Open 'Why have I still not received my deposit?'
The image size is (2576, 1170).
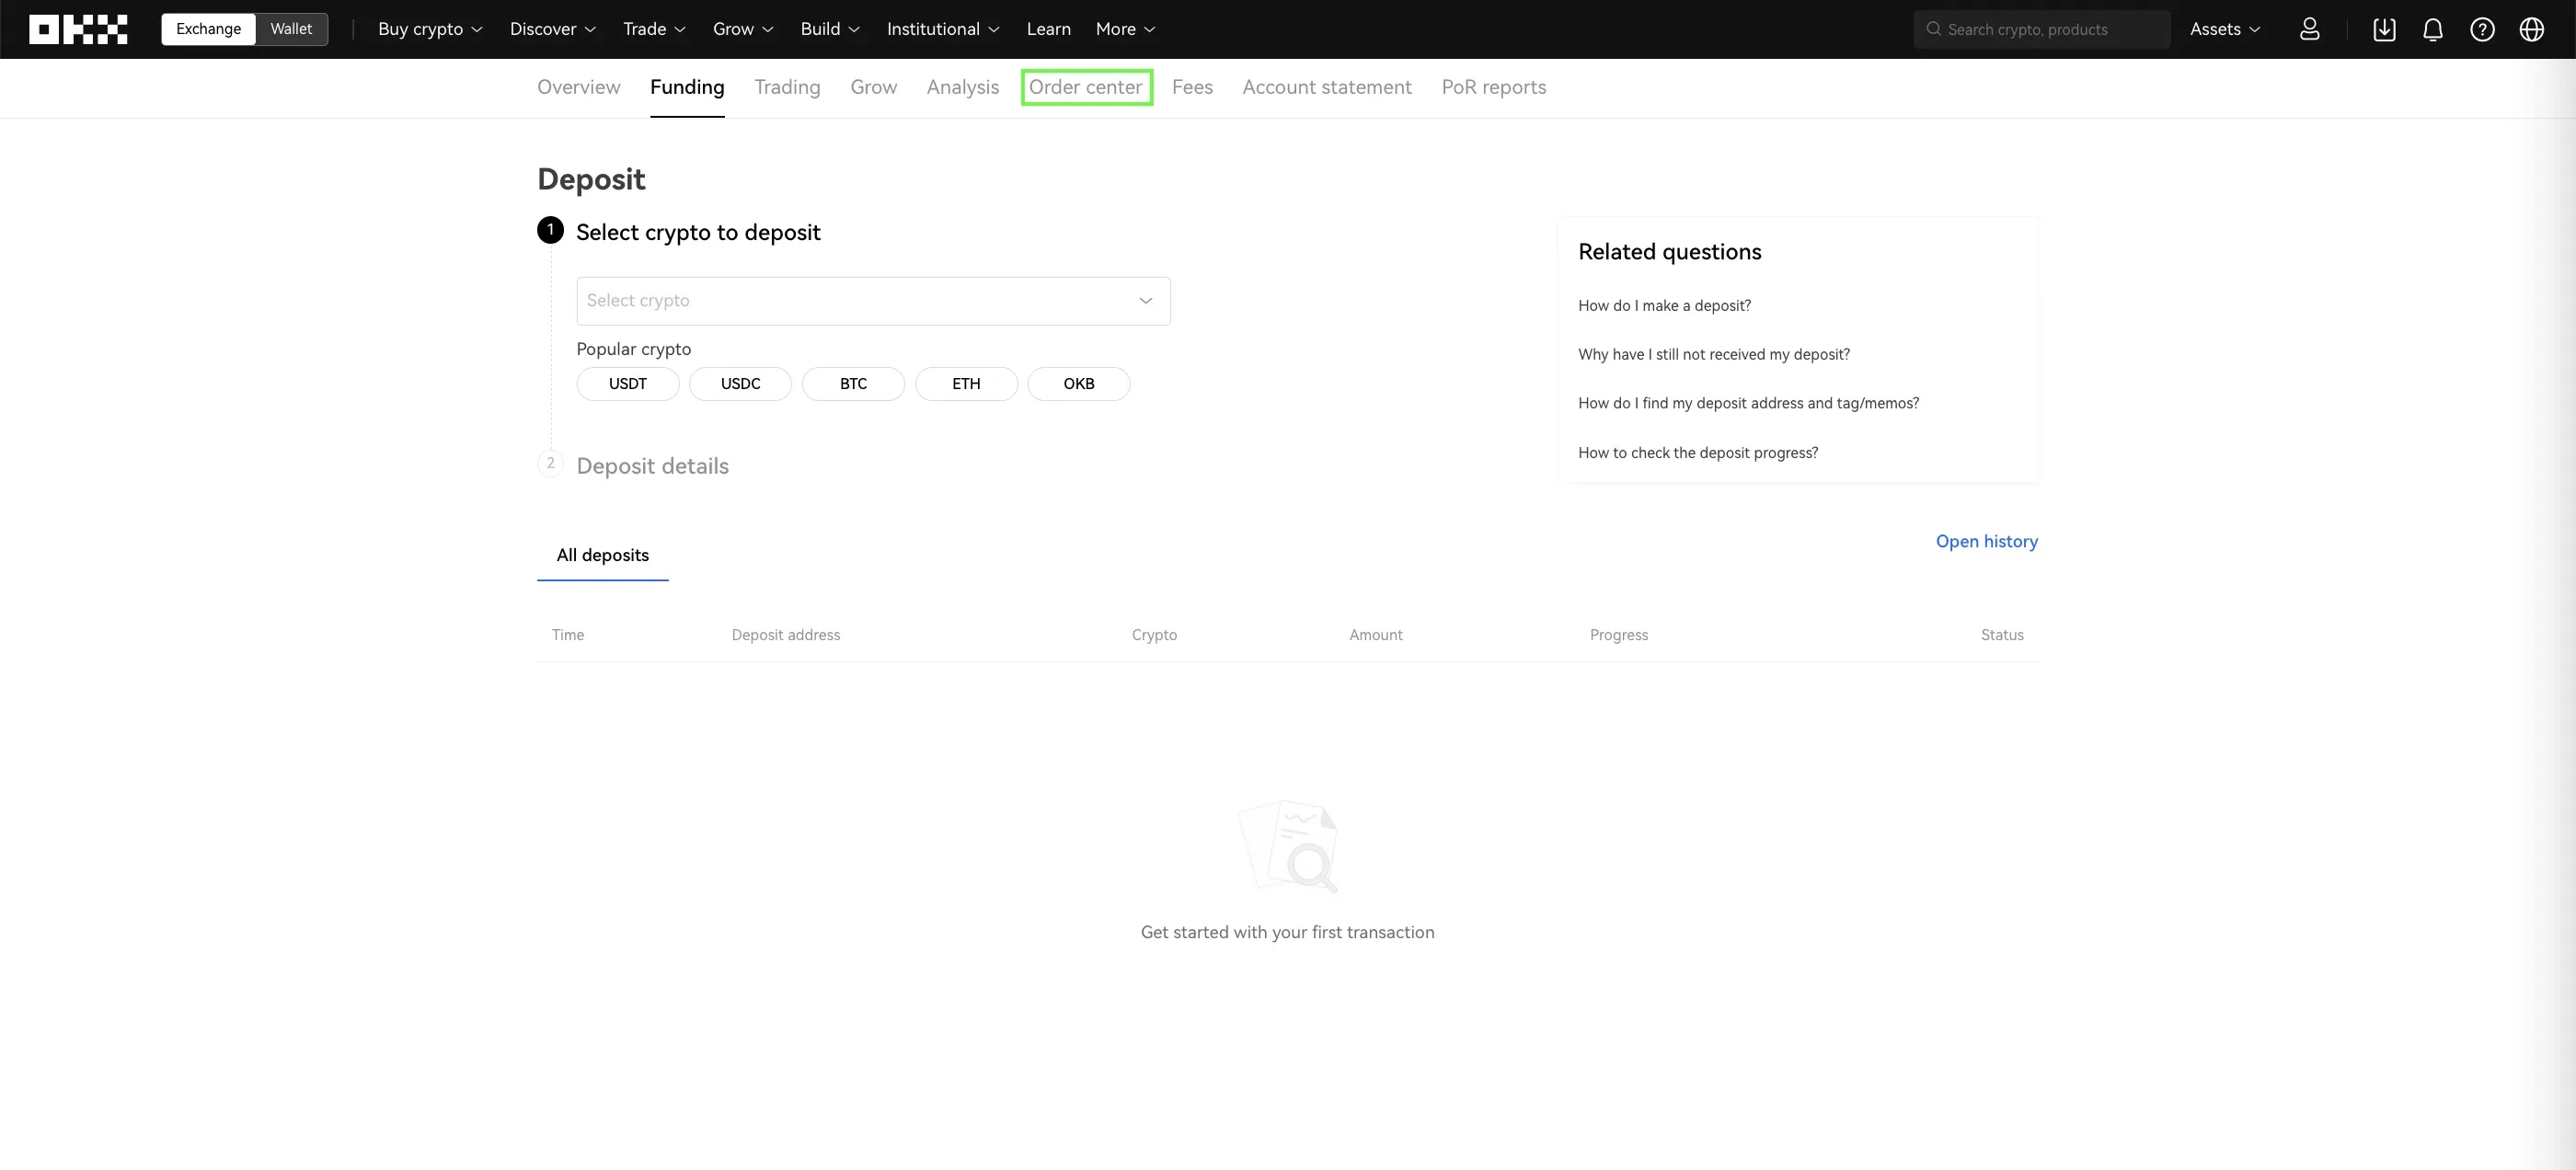click(1714, 355)
